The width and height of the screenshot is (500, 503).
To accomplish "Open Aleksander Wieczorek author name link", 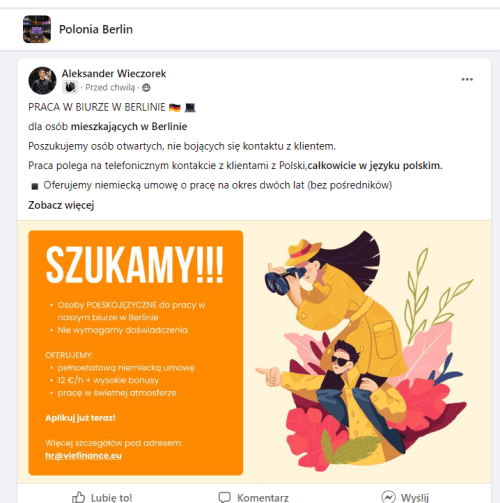I will coord(114,74).
